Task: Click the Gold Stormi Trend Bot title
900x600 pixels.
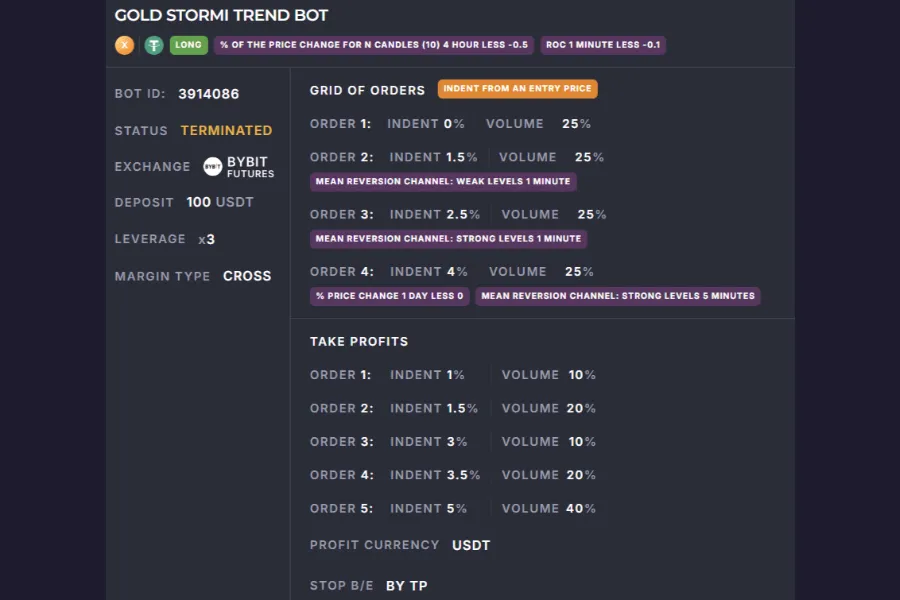Action: [221, 15]
